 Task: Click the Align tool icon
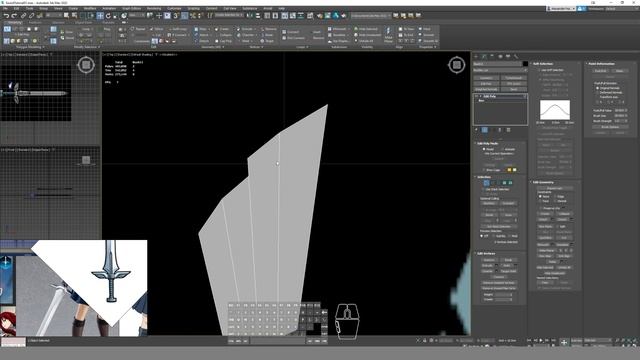point(258,16)
